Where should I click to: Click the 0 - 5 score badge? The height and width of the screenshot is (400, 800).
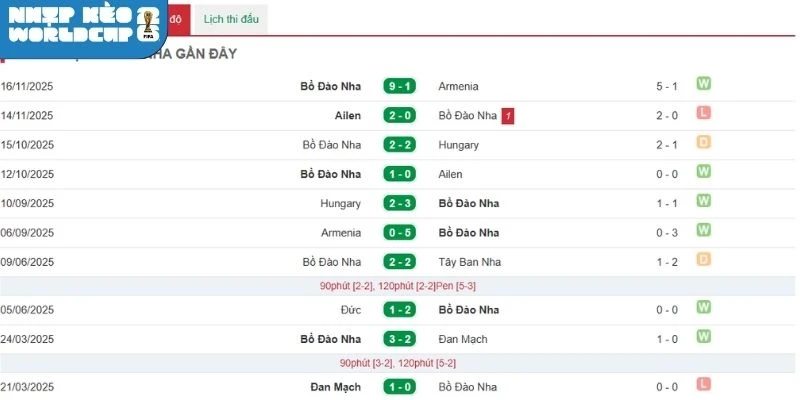pyautogui.click(x=400, y=231)
